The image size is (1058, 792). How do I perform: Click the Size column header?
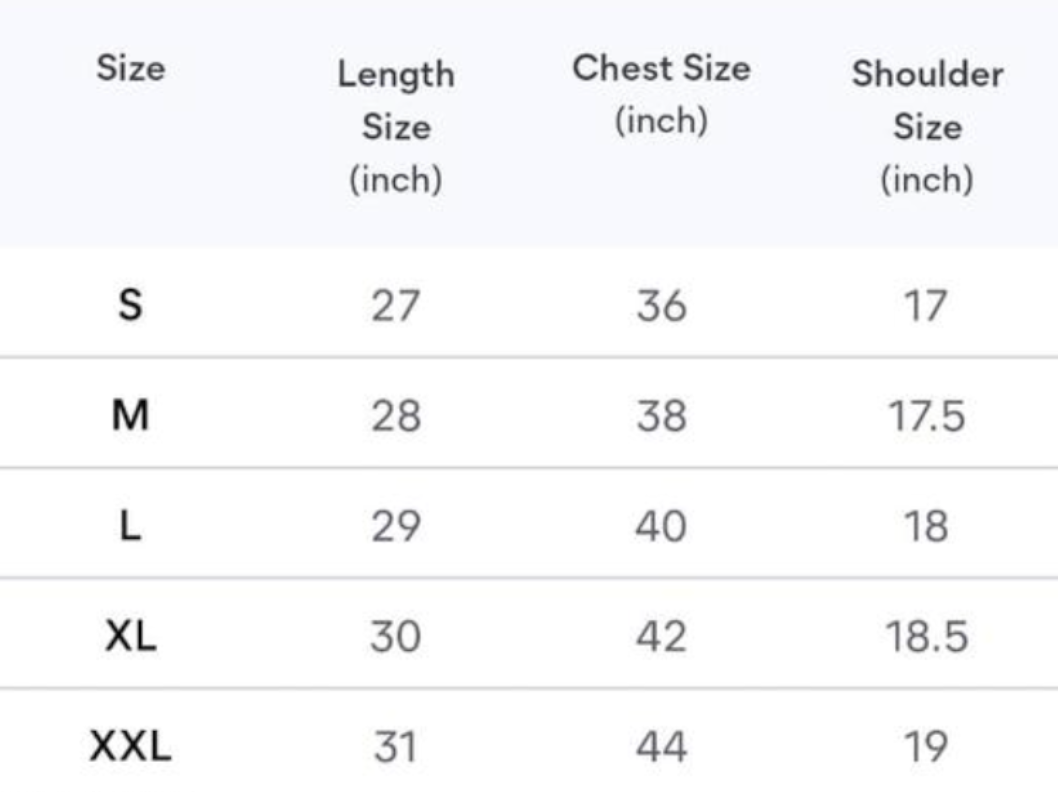point(131,69)
